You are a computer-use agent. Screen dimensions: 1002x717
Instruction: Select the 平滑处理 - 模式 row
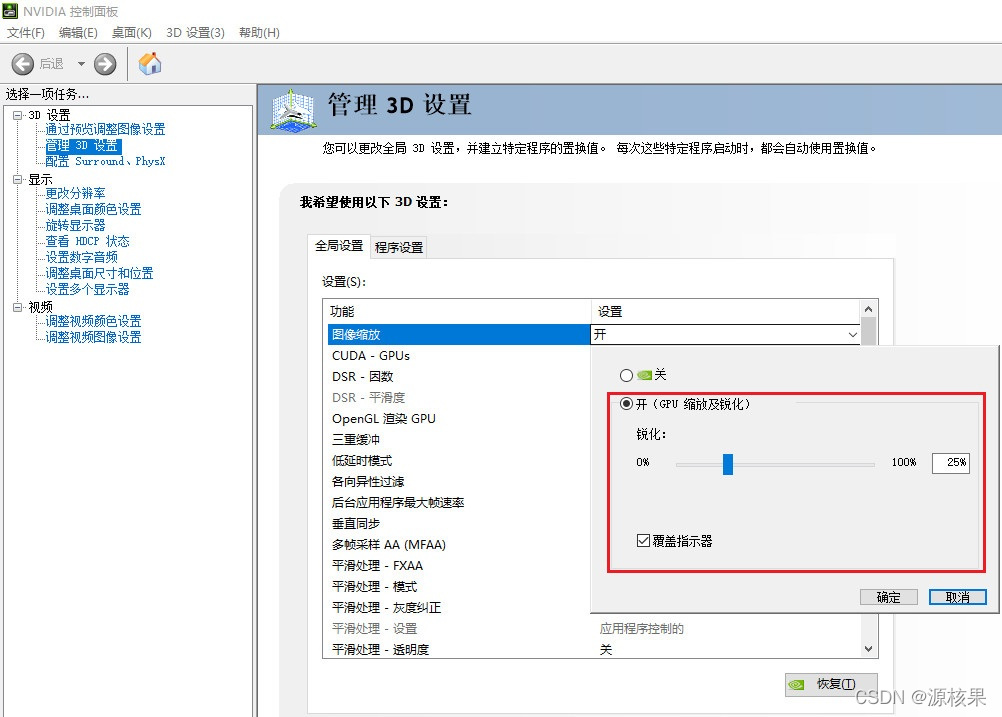click(x=458, y=587)
